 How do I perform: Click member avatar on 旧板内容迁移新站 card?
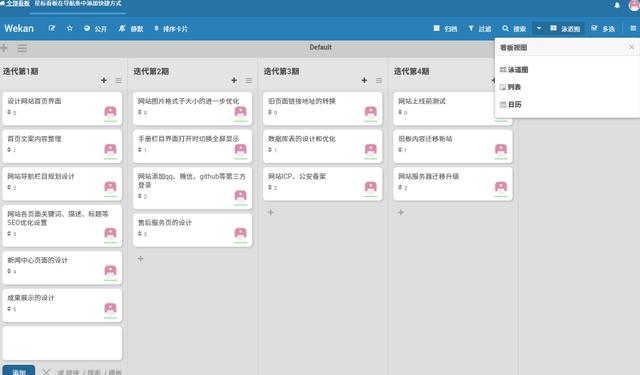[x=501, y=149]
